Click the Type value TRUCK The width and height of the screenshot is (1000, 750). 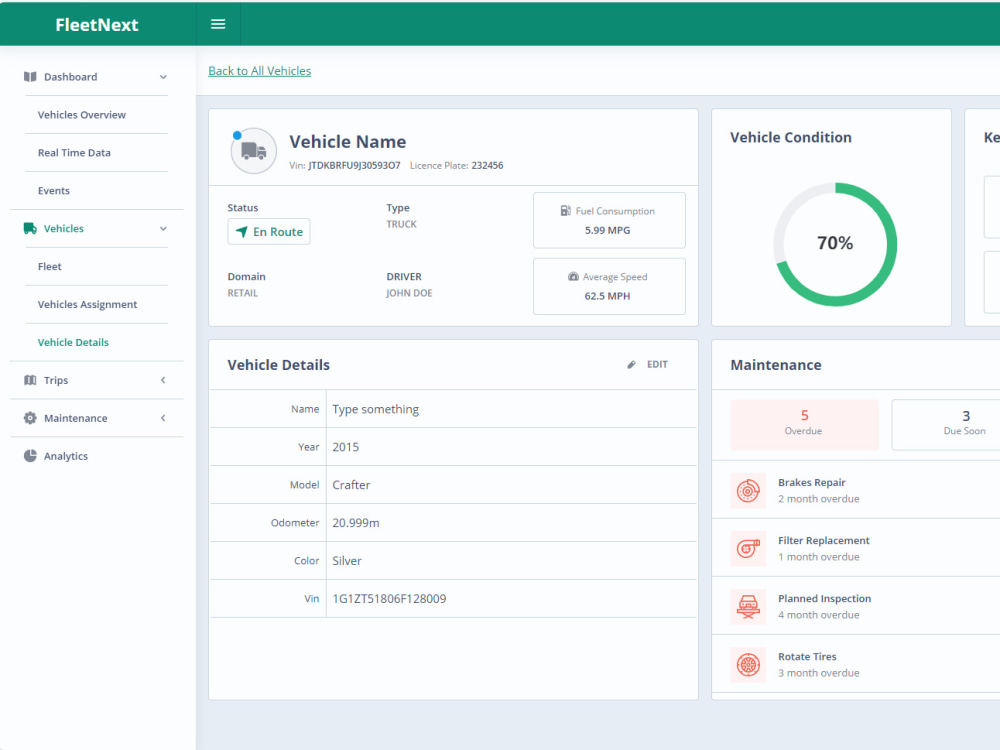[401, 224]
